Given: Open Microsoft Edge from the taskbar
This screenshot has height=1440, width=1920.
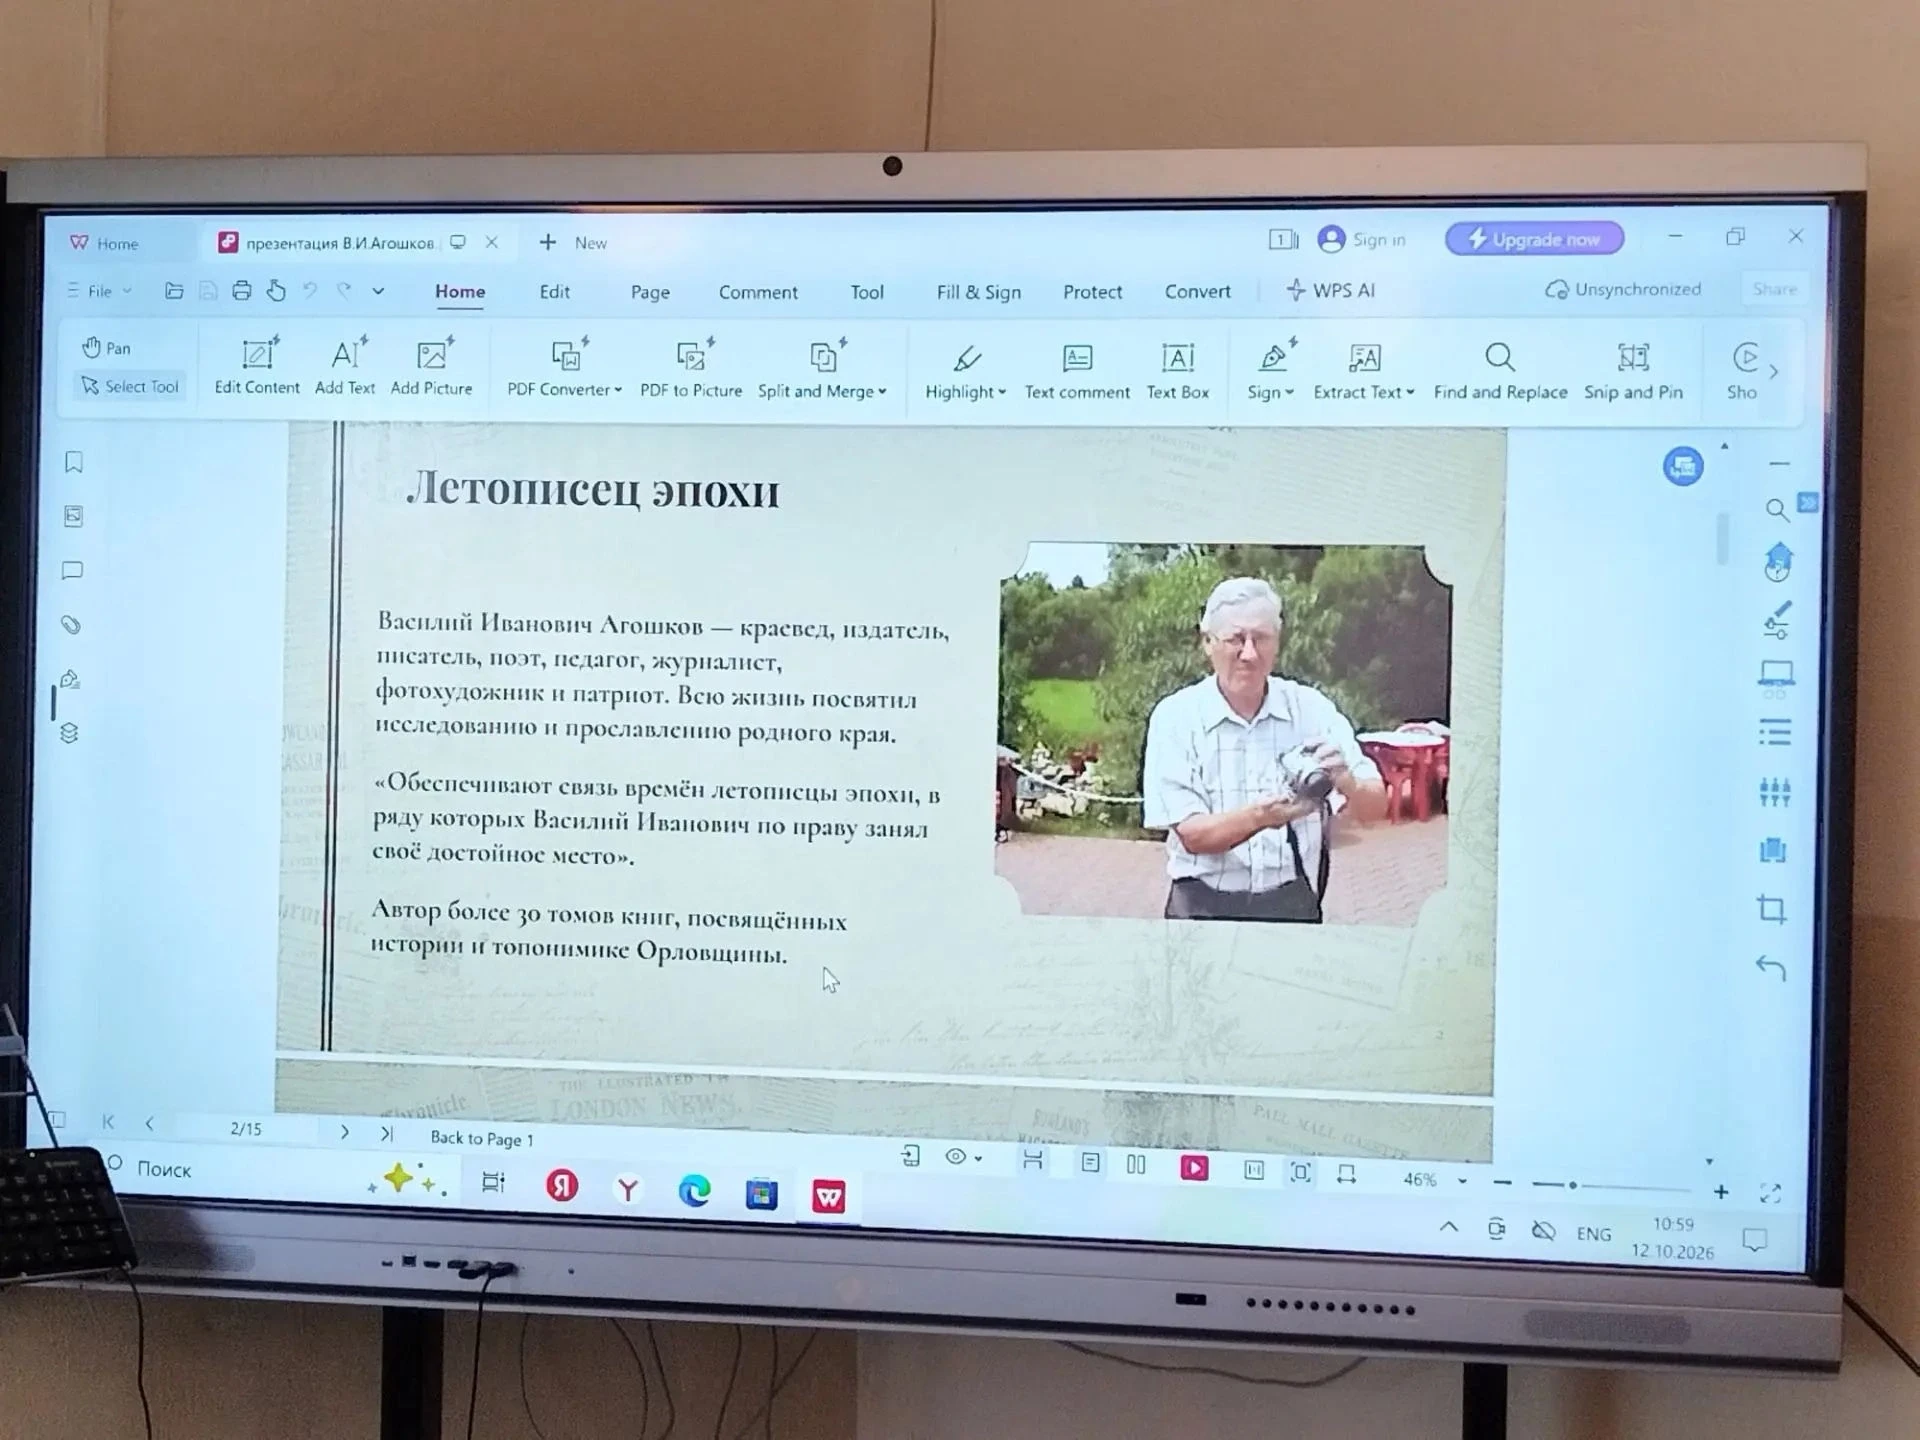Looking at the screenshot, I should pos(694,1190).
